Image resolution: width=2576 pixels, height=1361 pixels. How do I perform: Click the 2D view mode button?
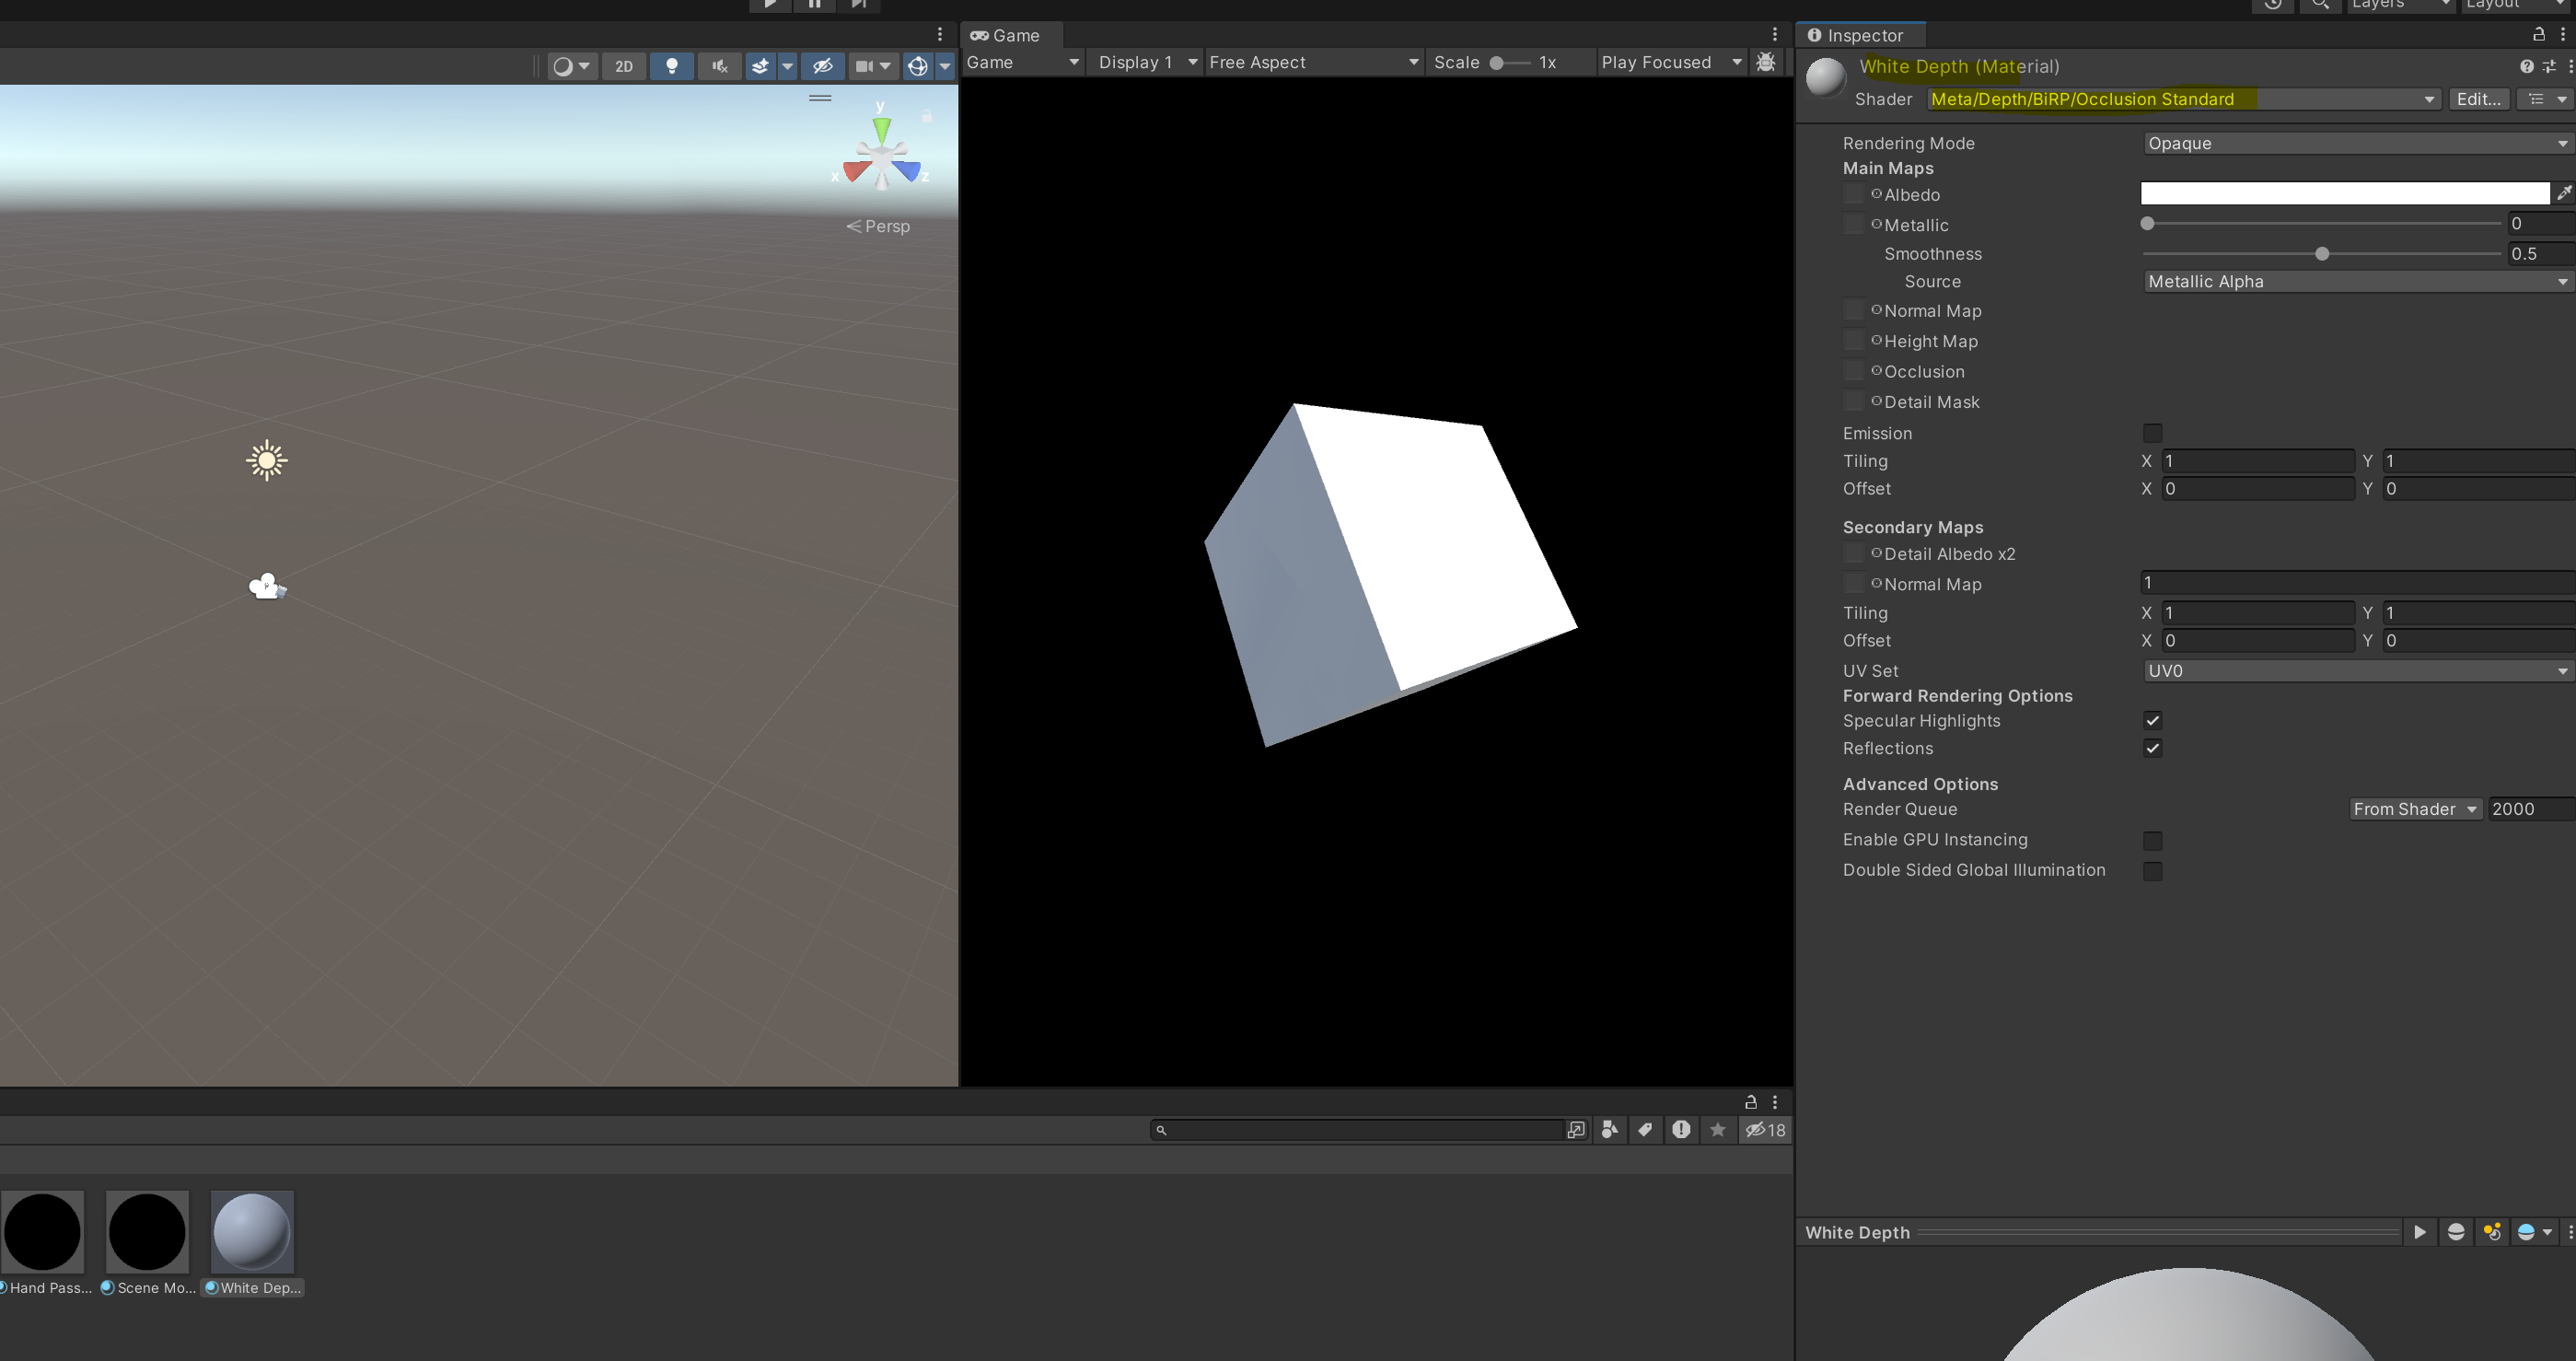[x=624, y=66]
